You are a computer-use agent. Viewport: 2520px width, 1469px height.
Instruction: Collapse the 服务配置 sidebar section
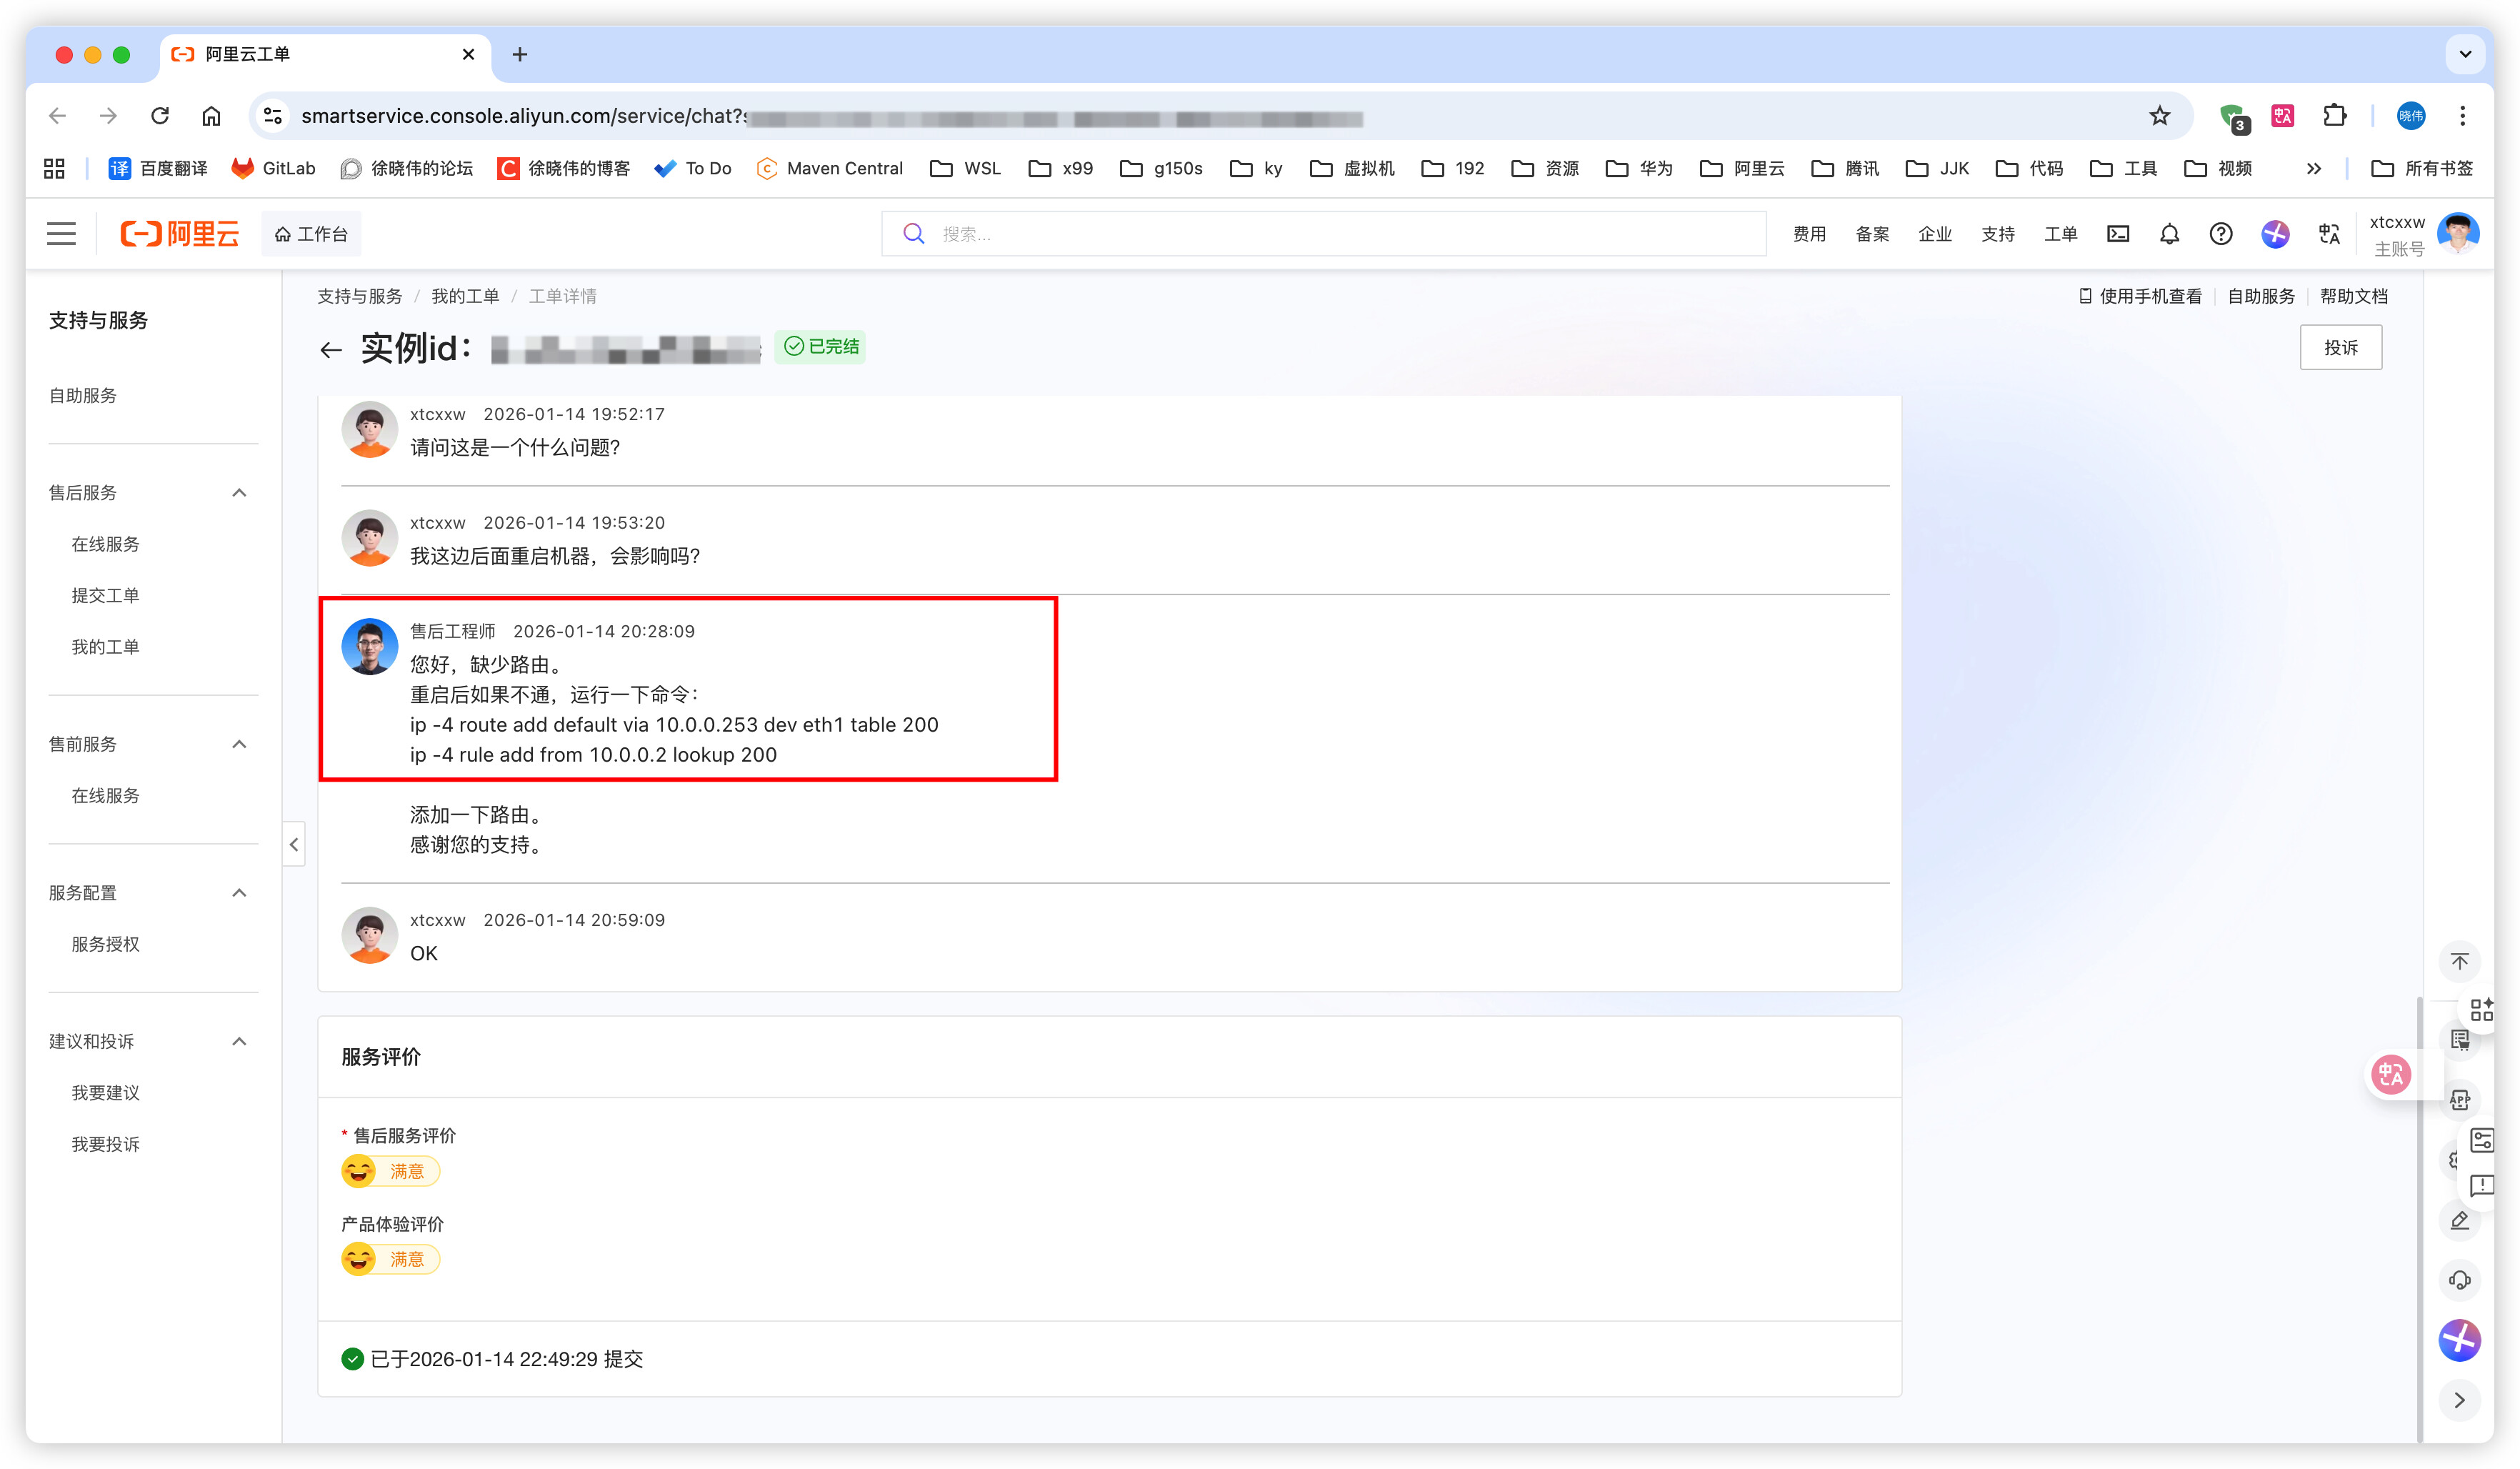tap(239, 893)
